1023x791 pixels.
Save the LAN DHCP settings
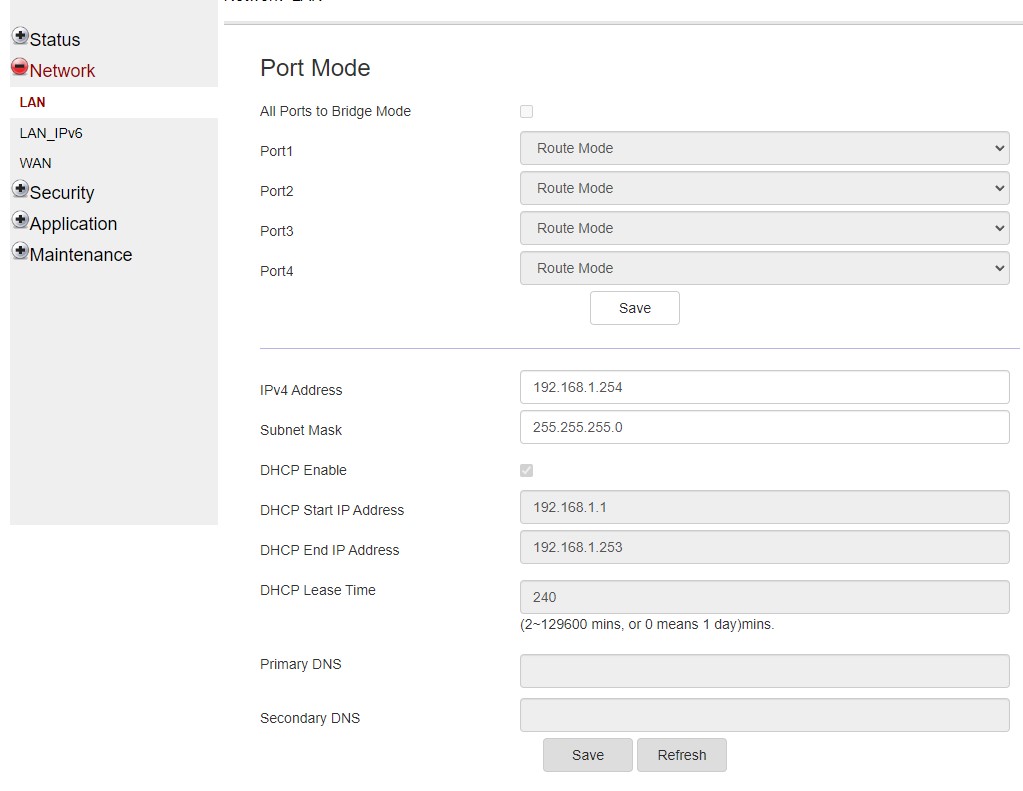pyautogui.click(x=587, y=755)
